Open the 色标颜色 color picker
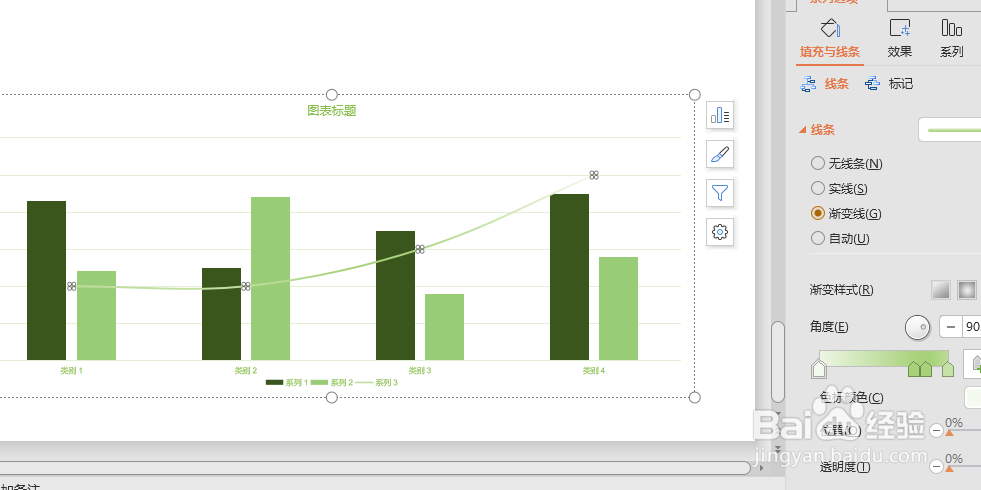981x490 pixels. 973,397
